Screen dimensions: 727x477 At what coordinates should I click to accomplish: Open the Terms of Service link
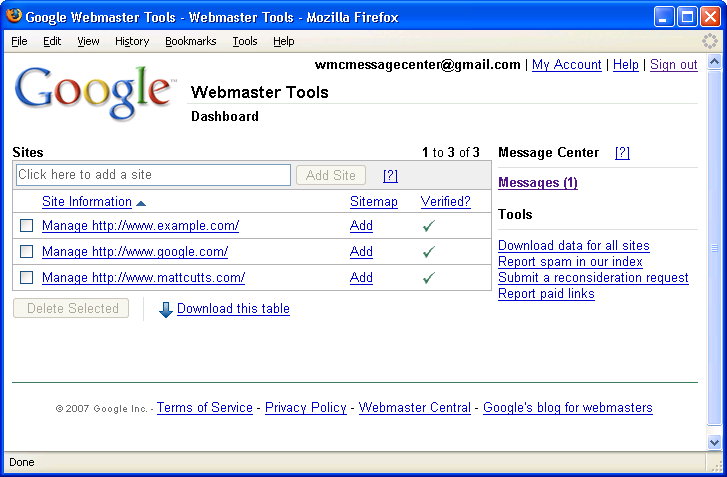tap(204, 407)
